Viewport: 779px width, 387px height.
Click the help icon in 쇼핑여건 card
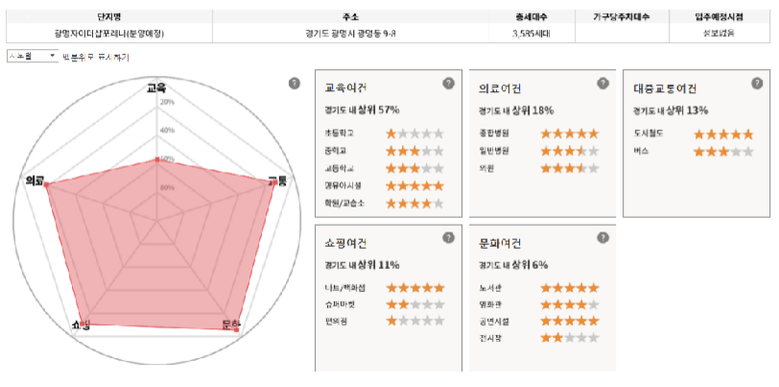(448, 238)
